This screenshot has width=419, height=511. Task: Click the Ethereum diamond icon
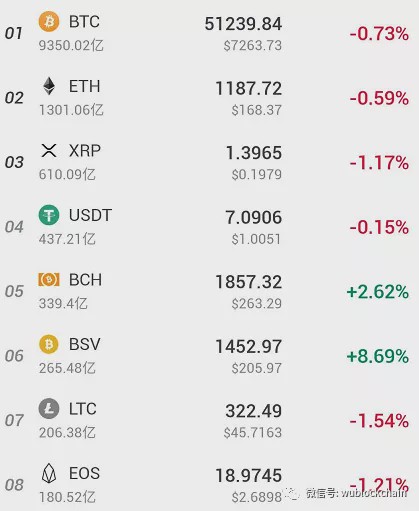click(x=49, y=86)
